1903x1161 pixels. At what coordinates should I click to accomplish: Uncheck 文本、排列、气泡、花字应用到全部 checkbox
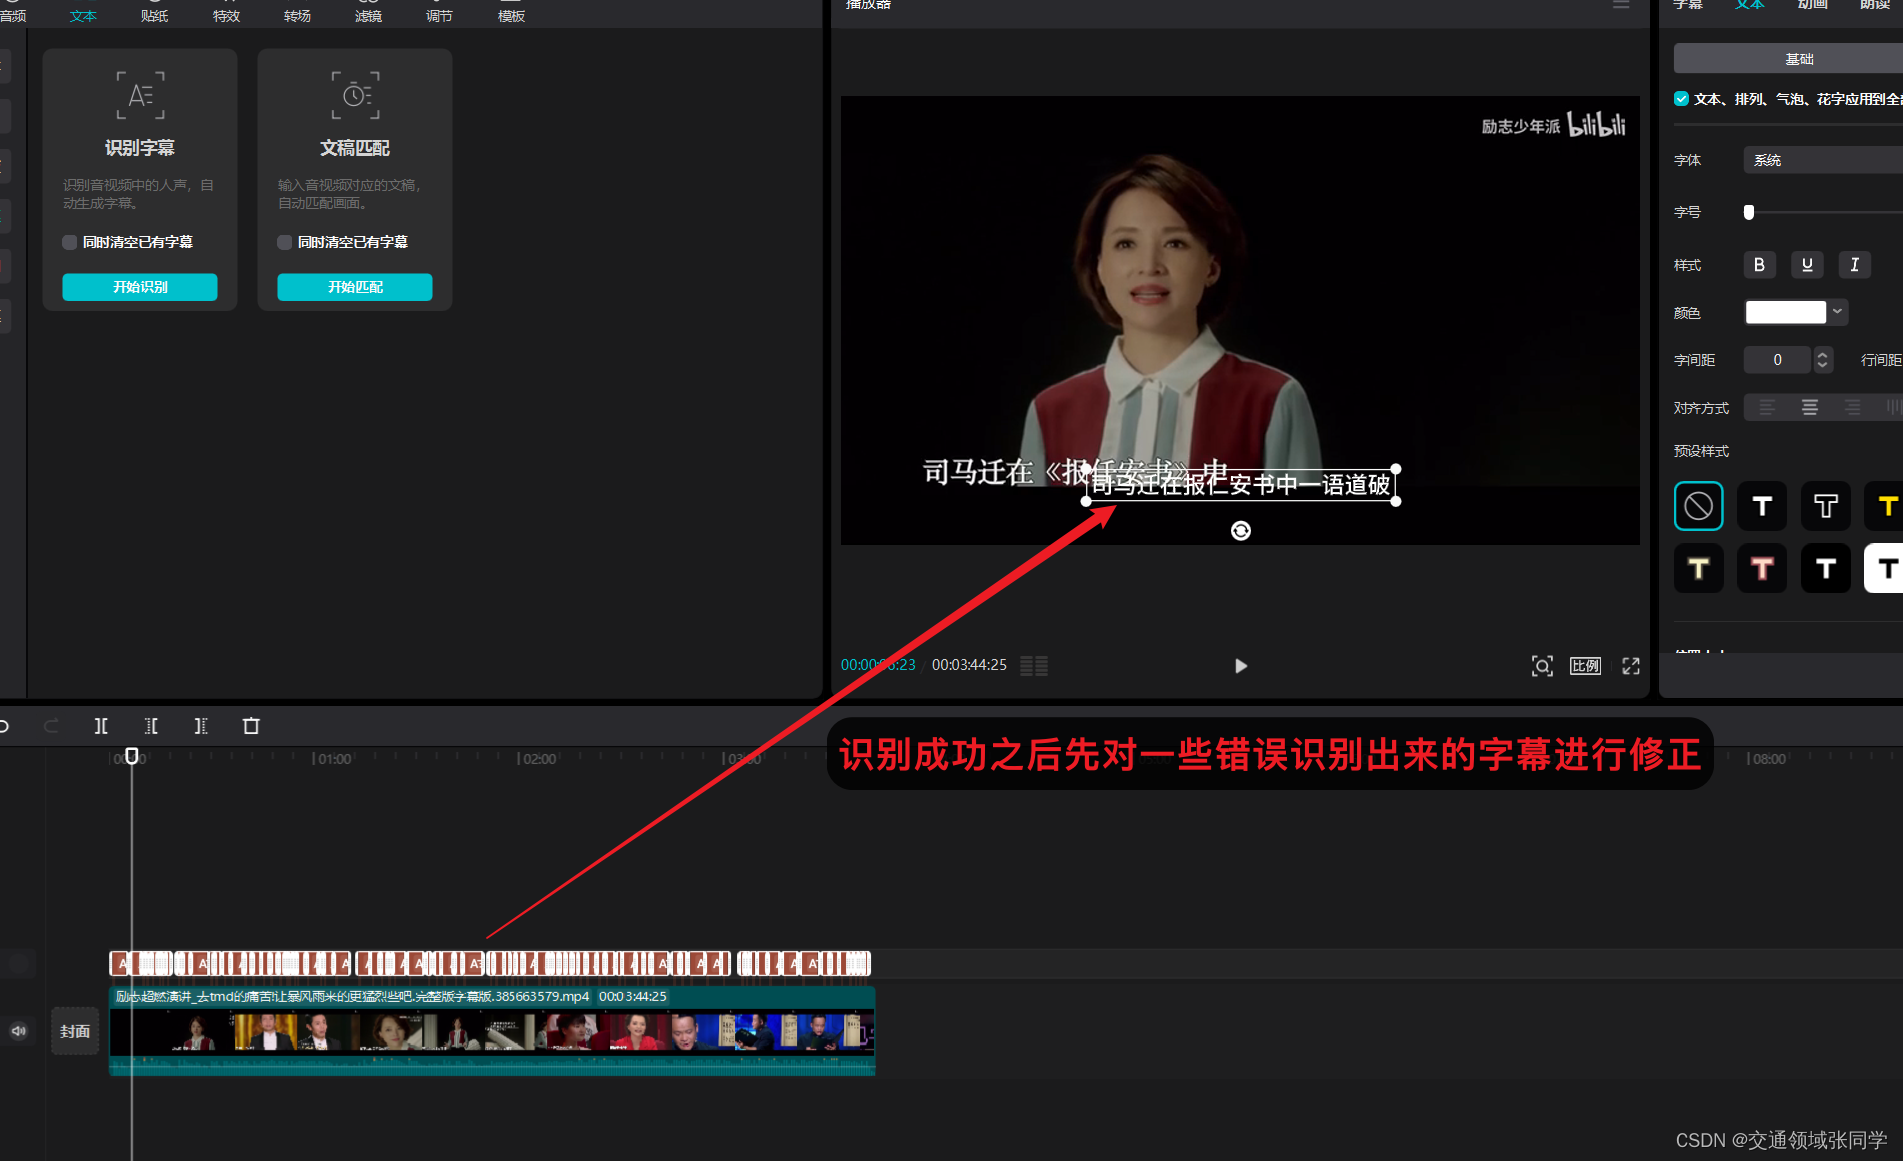click(x=1681, y=99)
